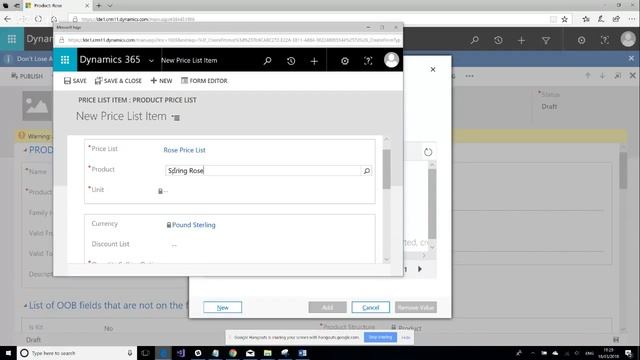This screenshot has width=640, height=360.
Task: Open the Dynamics 365 app launcher waffle in popup
Action: pyautogui.click(x=65, y=60)
